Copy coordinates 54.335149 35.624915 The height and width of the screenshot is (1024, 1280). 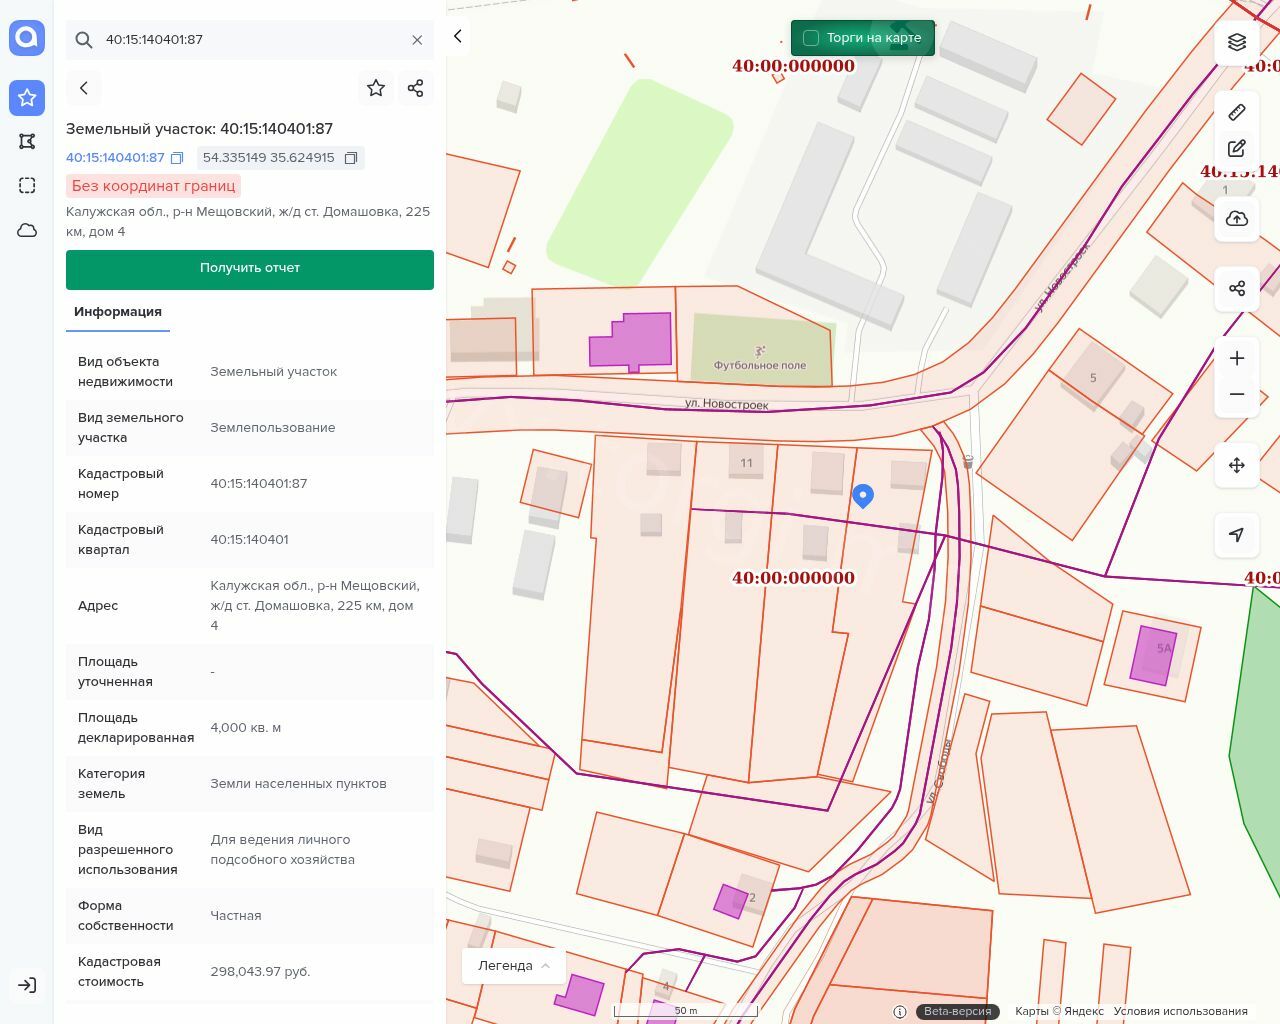coord(351,158)
